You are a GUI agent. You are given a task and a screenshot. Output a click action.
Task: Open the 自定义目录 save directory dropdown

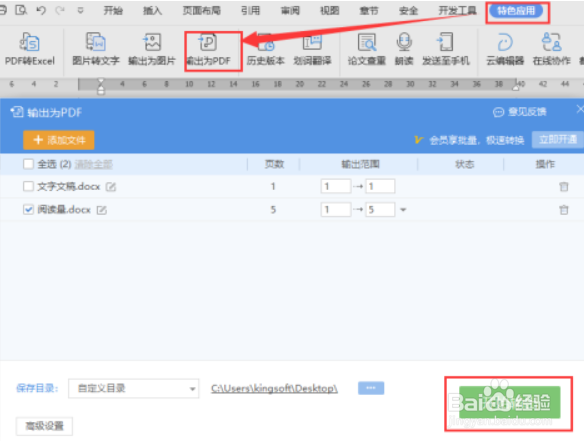133,388
